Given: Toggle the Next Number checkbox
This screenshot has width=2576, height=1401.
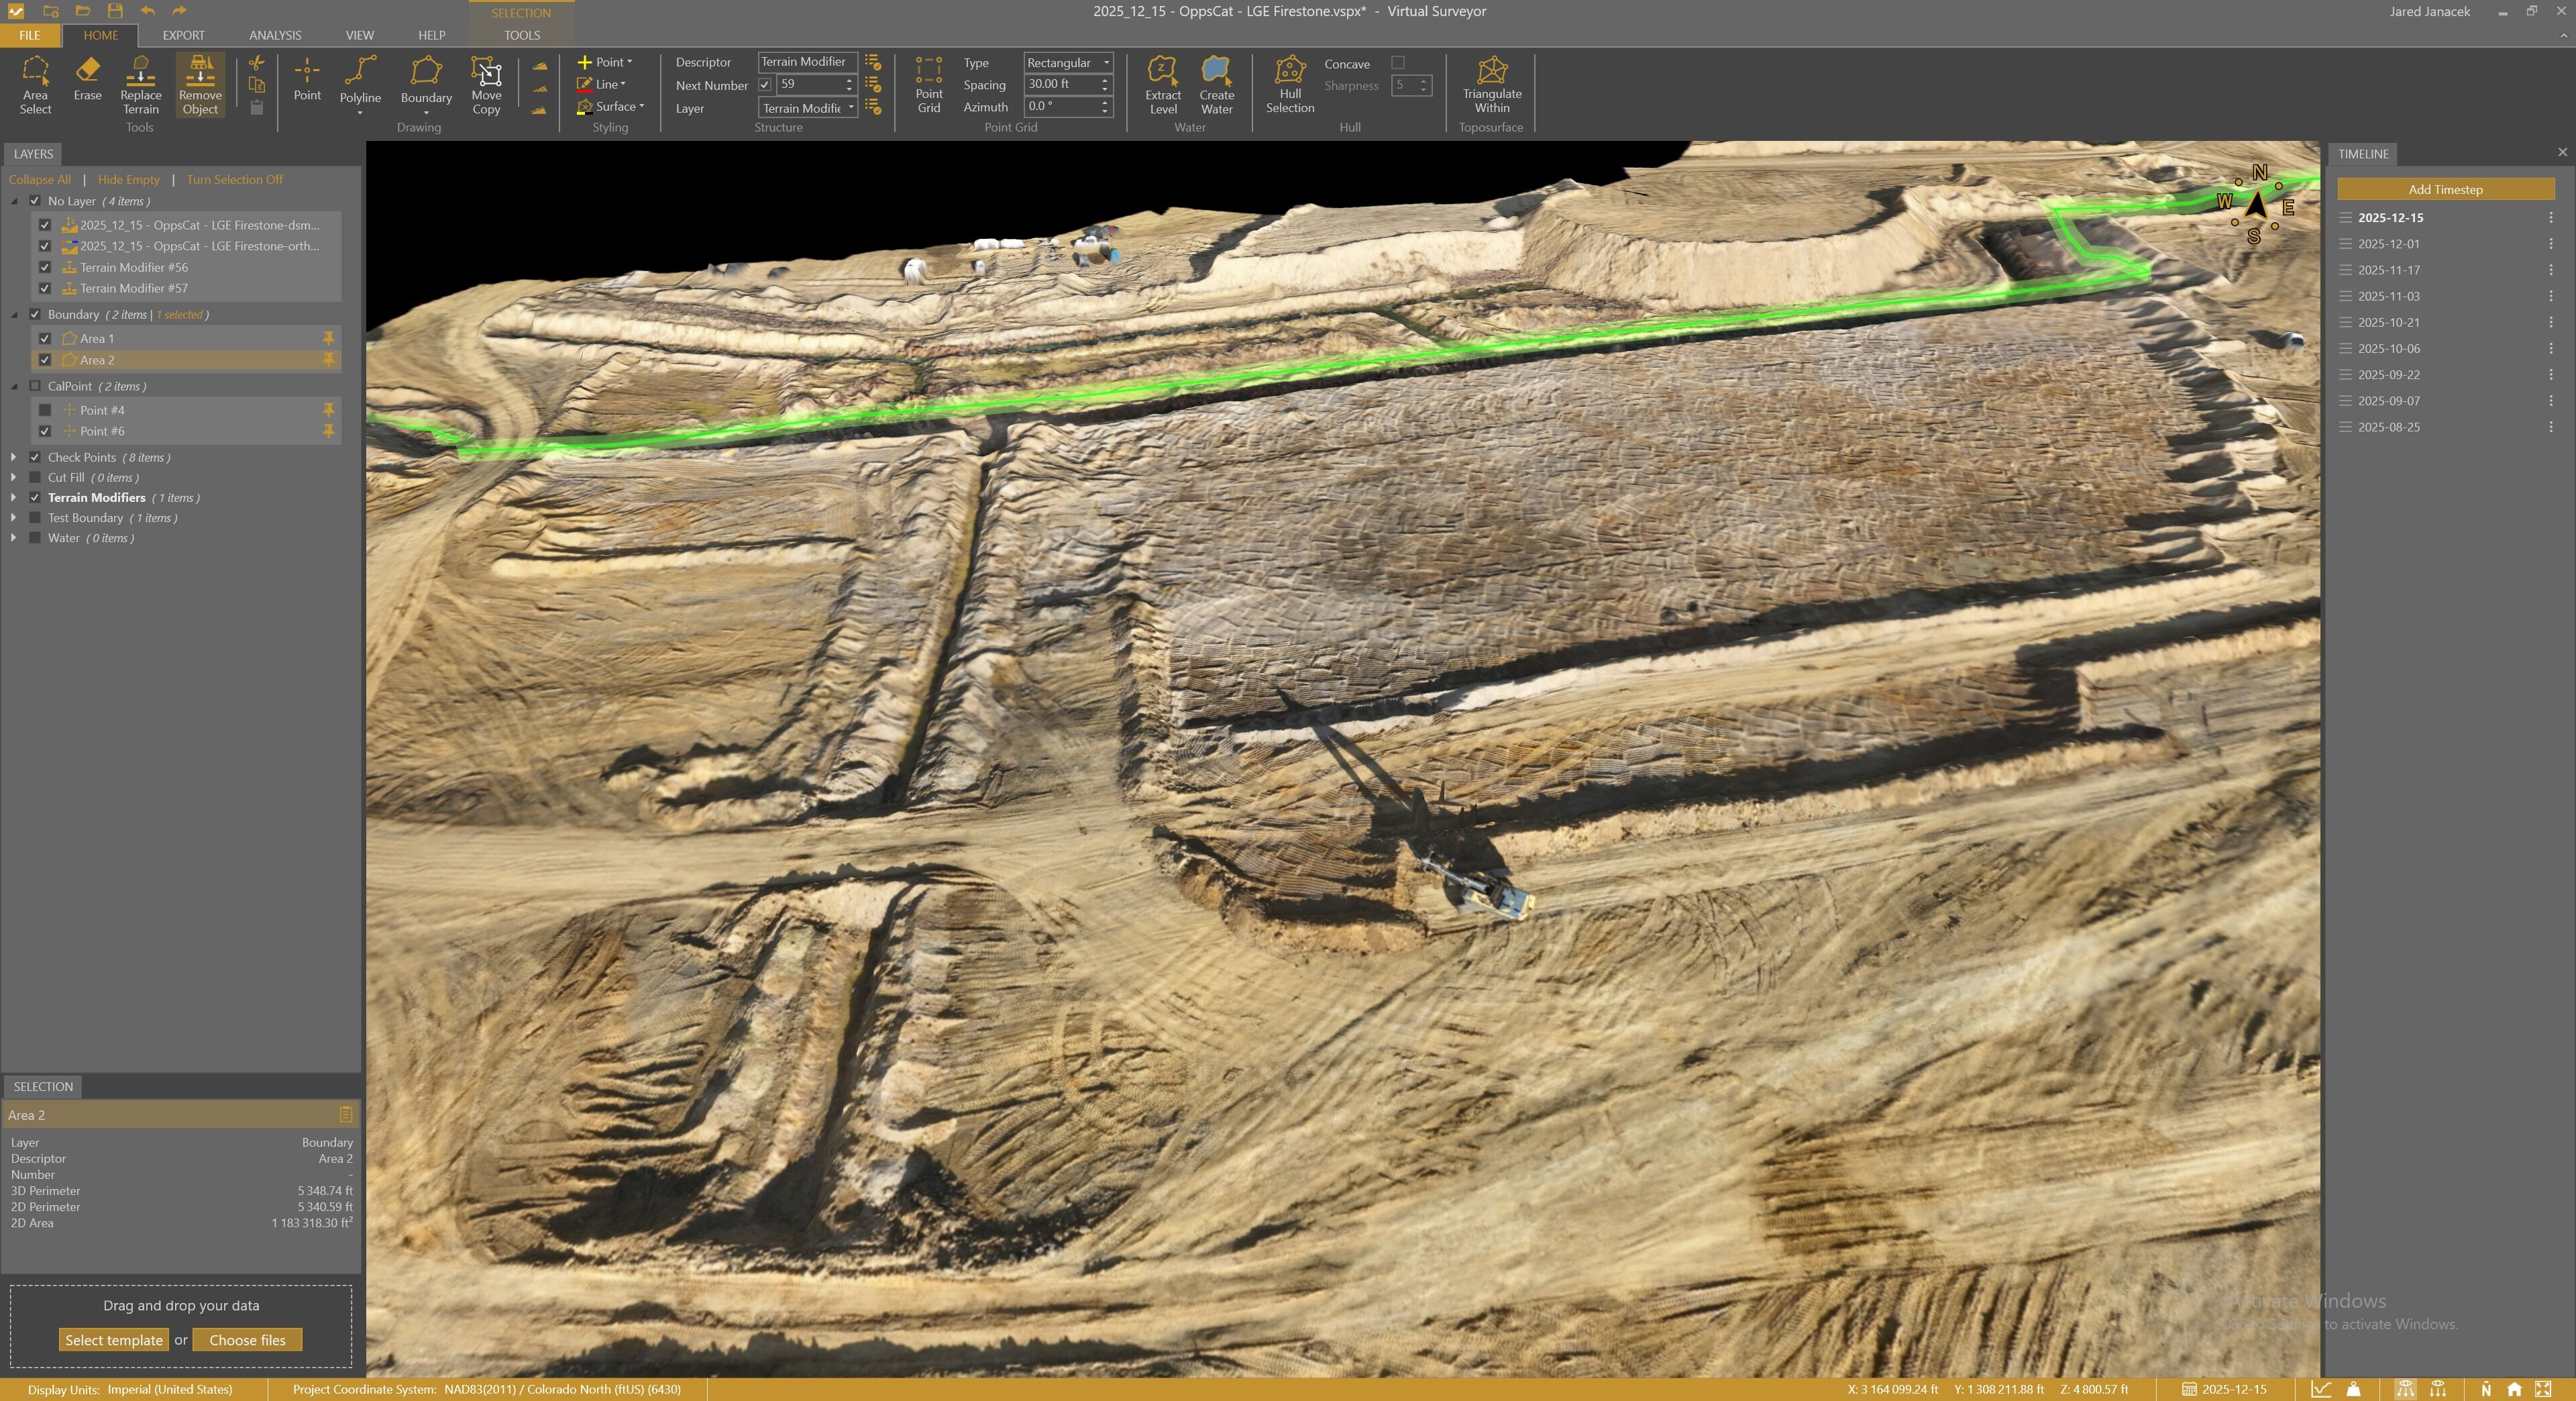Looking at the screenshot, I should point(765,85).
